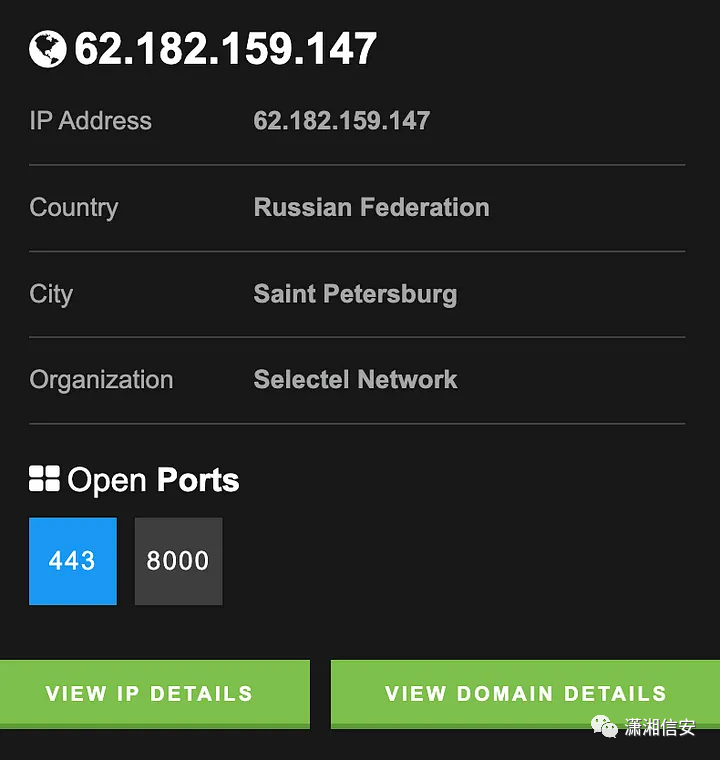720x760 pixels.
Task: Click the 潇湘信安 watermark text
Action: click(x=660, y=726)
